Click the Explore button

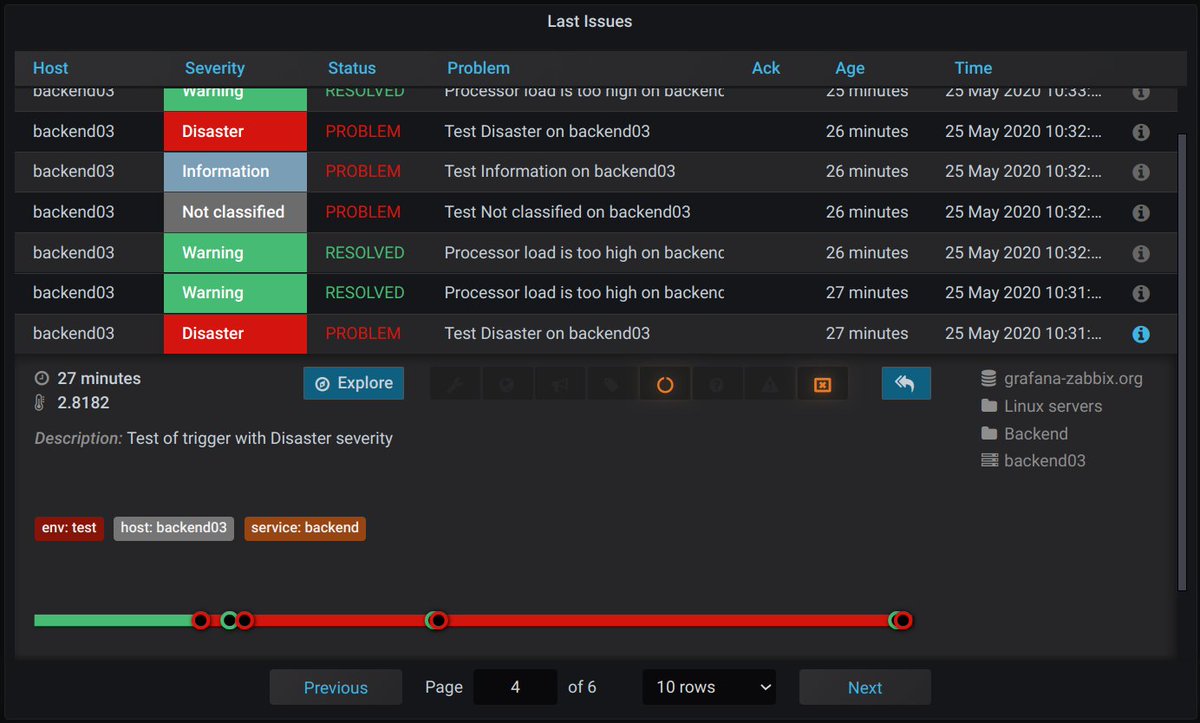pos(354,383)
